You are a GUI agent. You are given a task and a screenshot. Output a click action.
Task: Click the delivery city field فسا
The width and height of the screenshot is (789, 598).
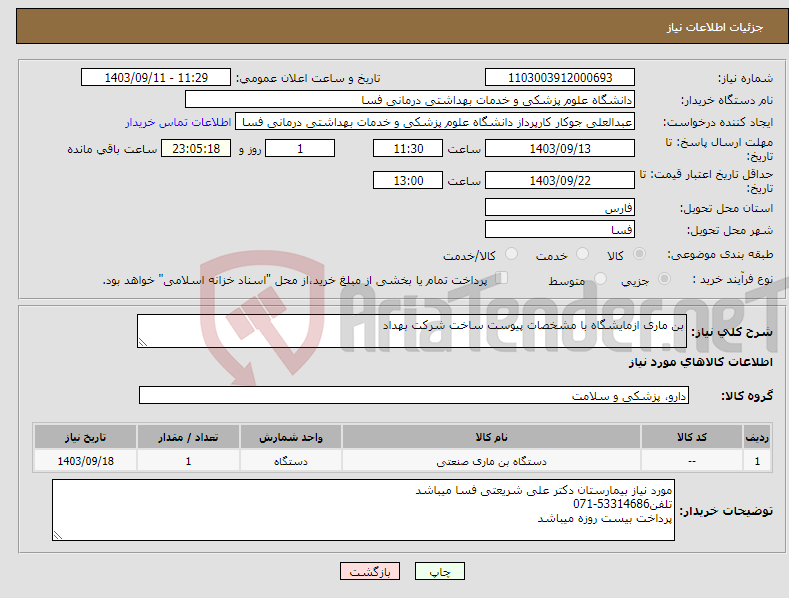560,230
